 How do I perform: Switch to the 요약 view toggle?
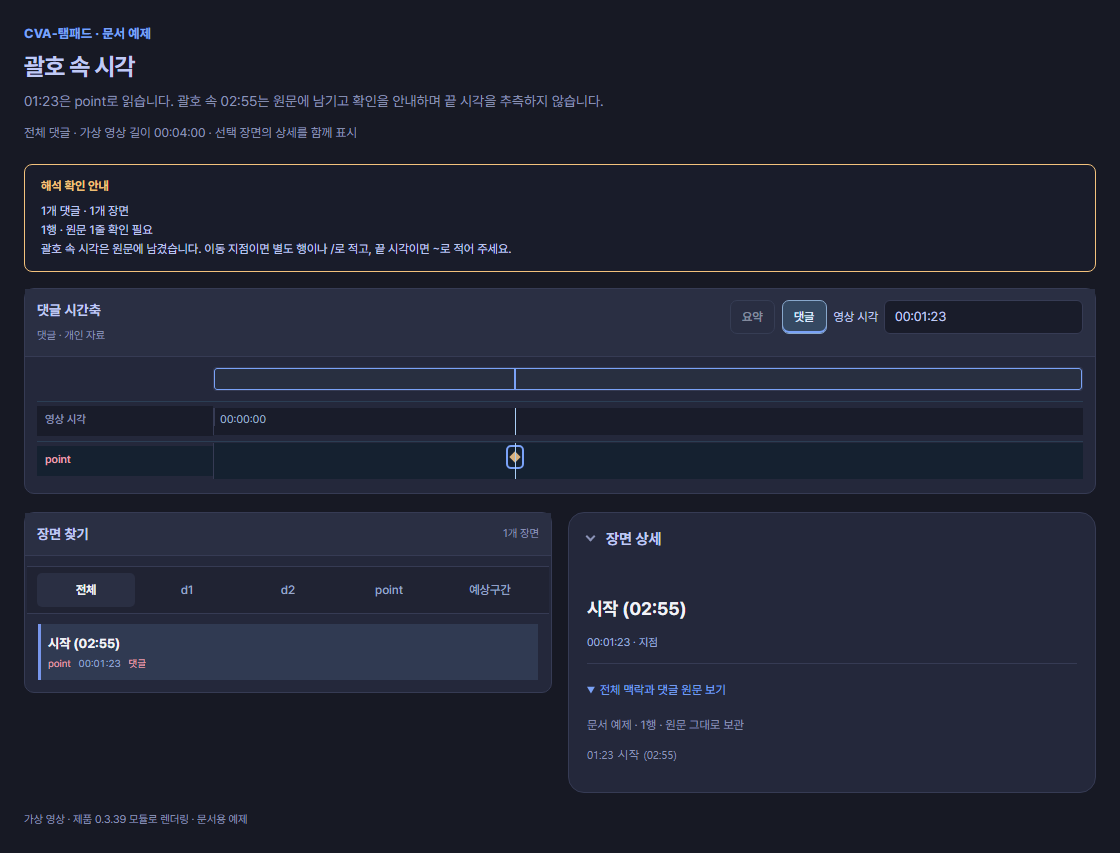752,316
